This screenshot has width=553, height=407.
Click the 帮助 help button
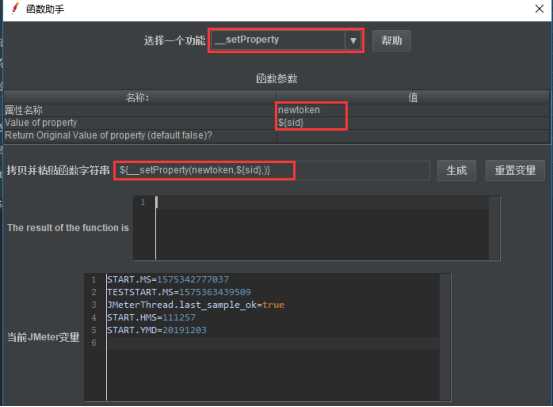[x=391, y=41]
